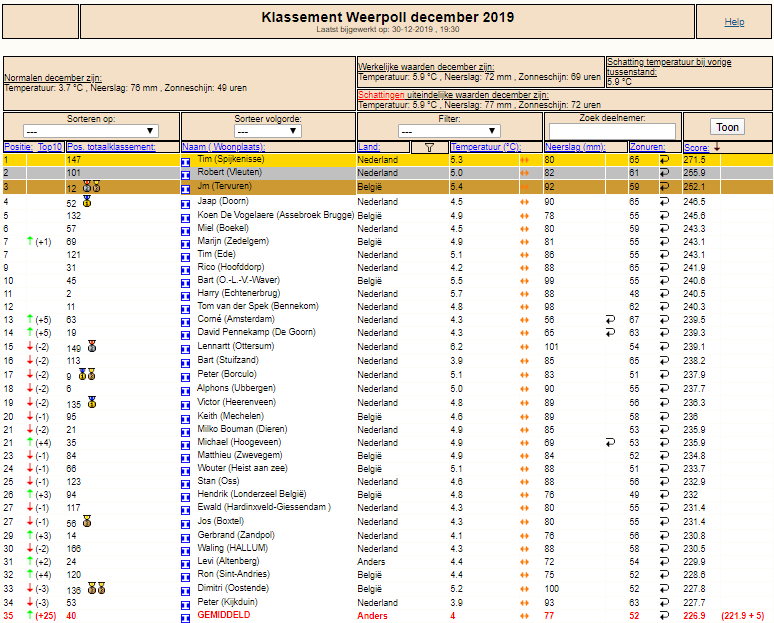Open the 'Sorteer volgorde' dropdown

(268, 131)
